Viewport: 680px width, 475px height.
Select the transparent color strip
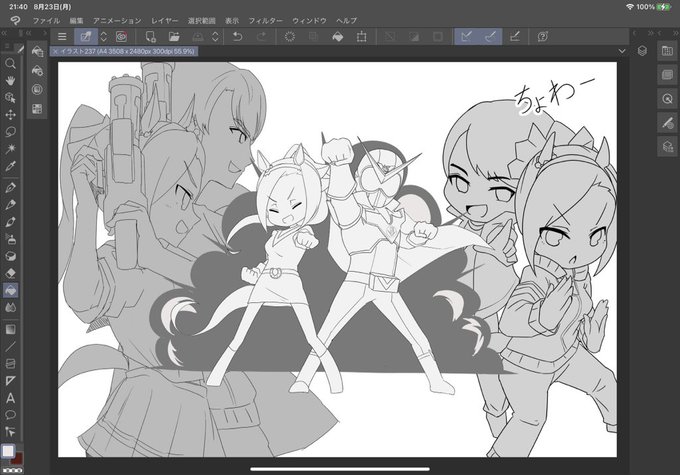point(12,470)
